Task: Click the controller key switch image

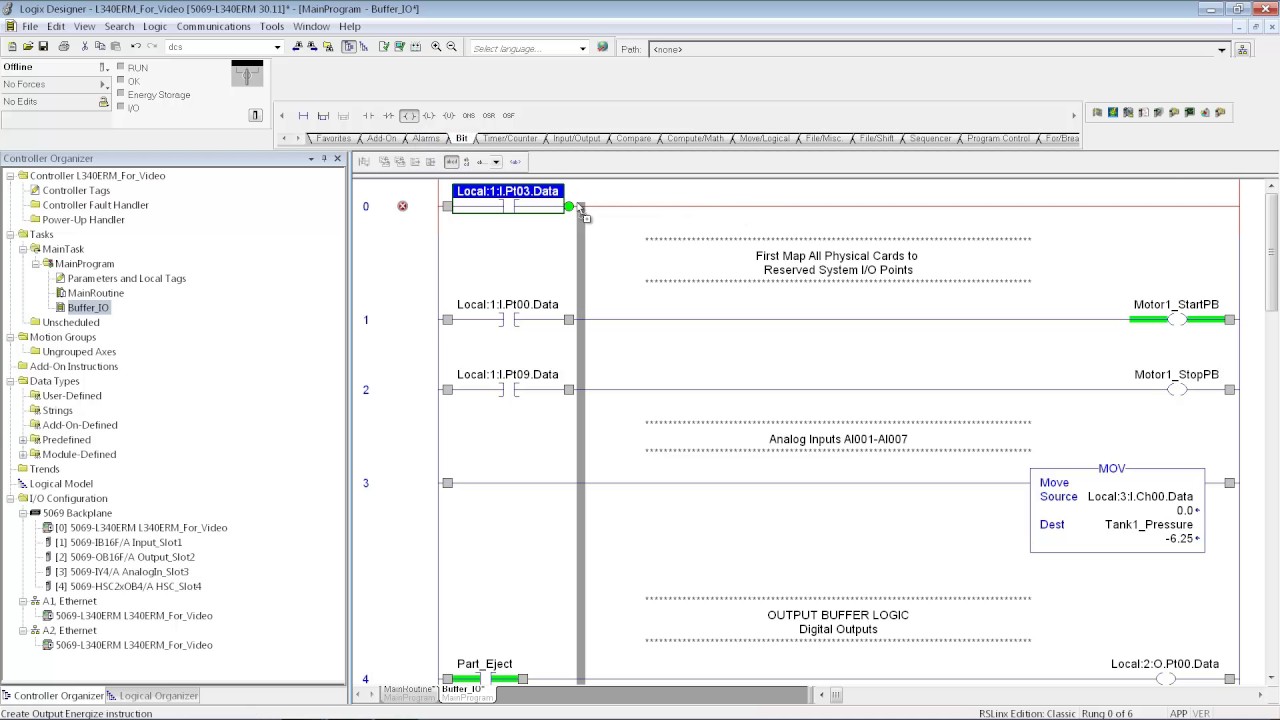Action: tap(247, 74)
